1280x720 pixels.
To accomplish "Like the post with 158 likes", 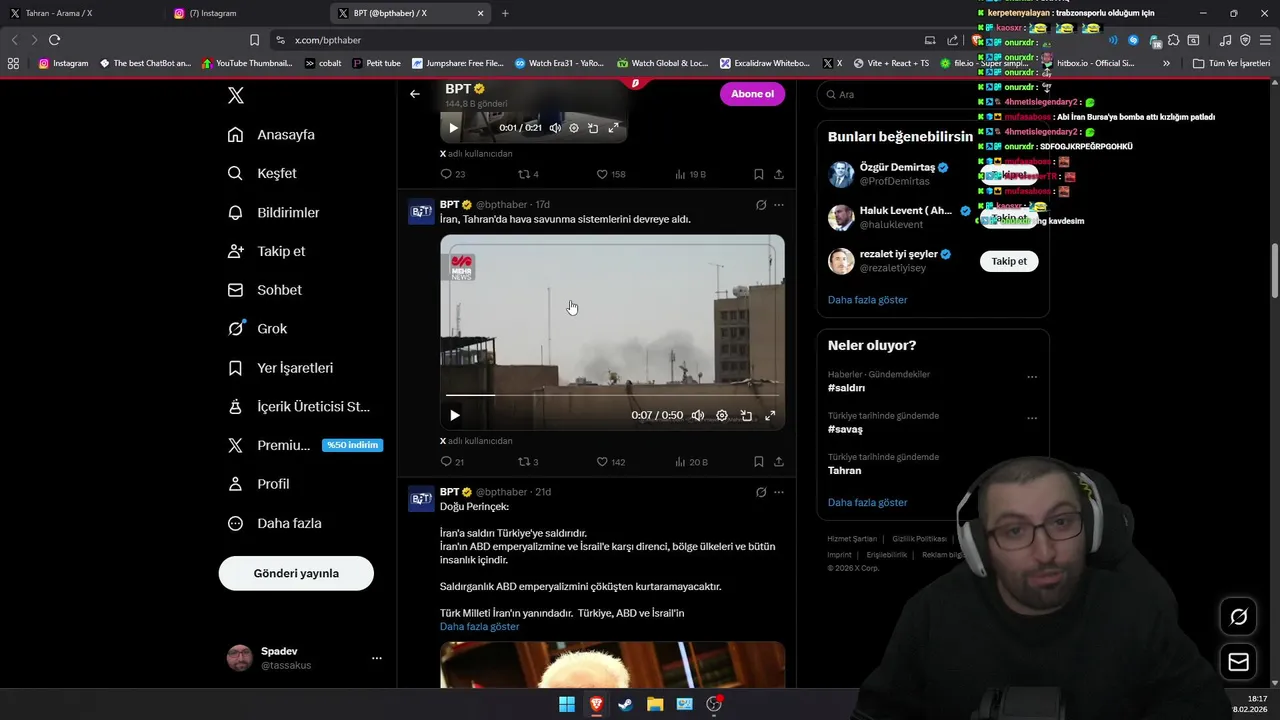I will [611, 174].
